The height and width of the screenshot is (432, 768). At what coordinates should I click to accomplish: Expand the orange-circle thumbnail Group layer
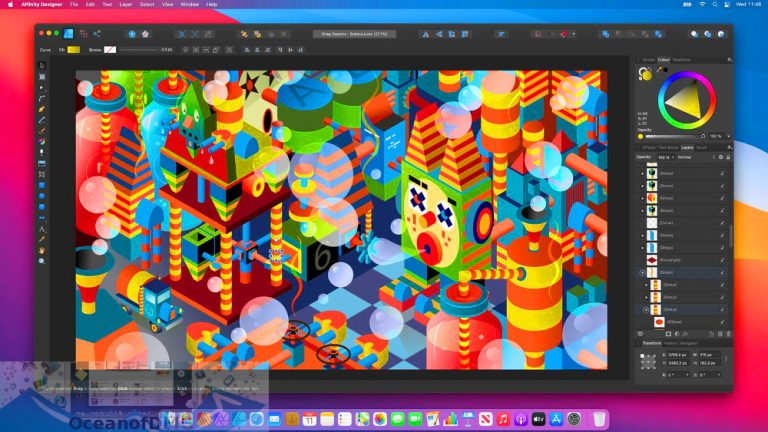[643, 198]
